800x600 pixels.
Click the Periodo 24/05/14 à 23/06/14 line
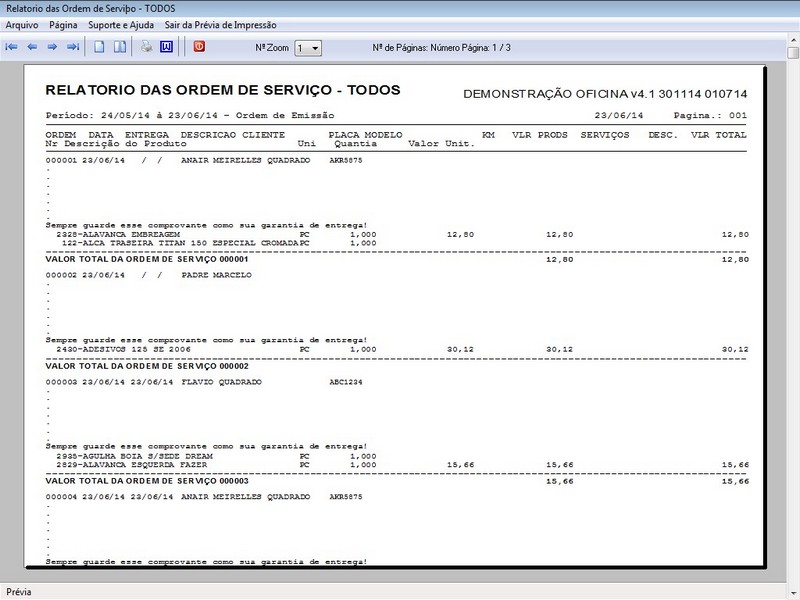(190, 115)
